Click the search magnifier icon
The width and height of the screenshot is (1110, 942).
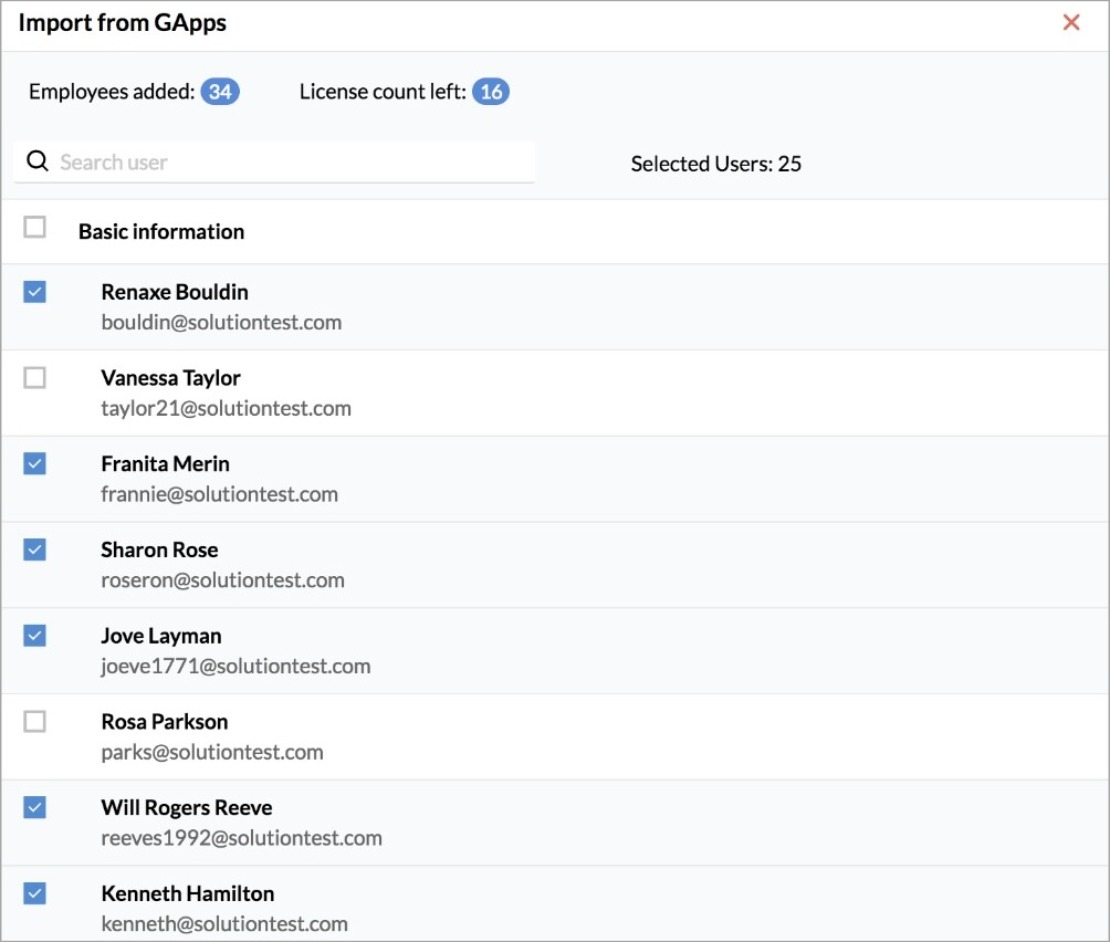pyautogui.click(x=38, y=162)
